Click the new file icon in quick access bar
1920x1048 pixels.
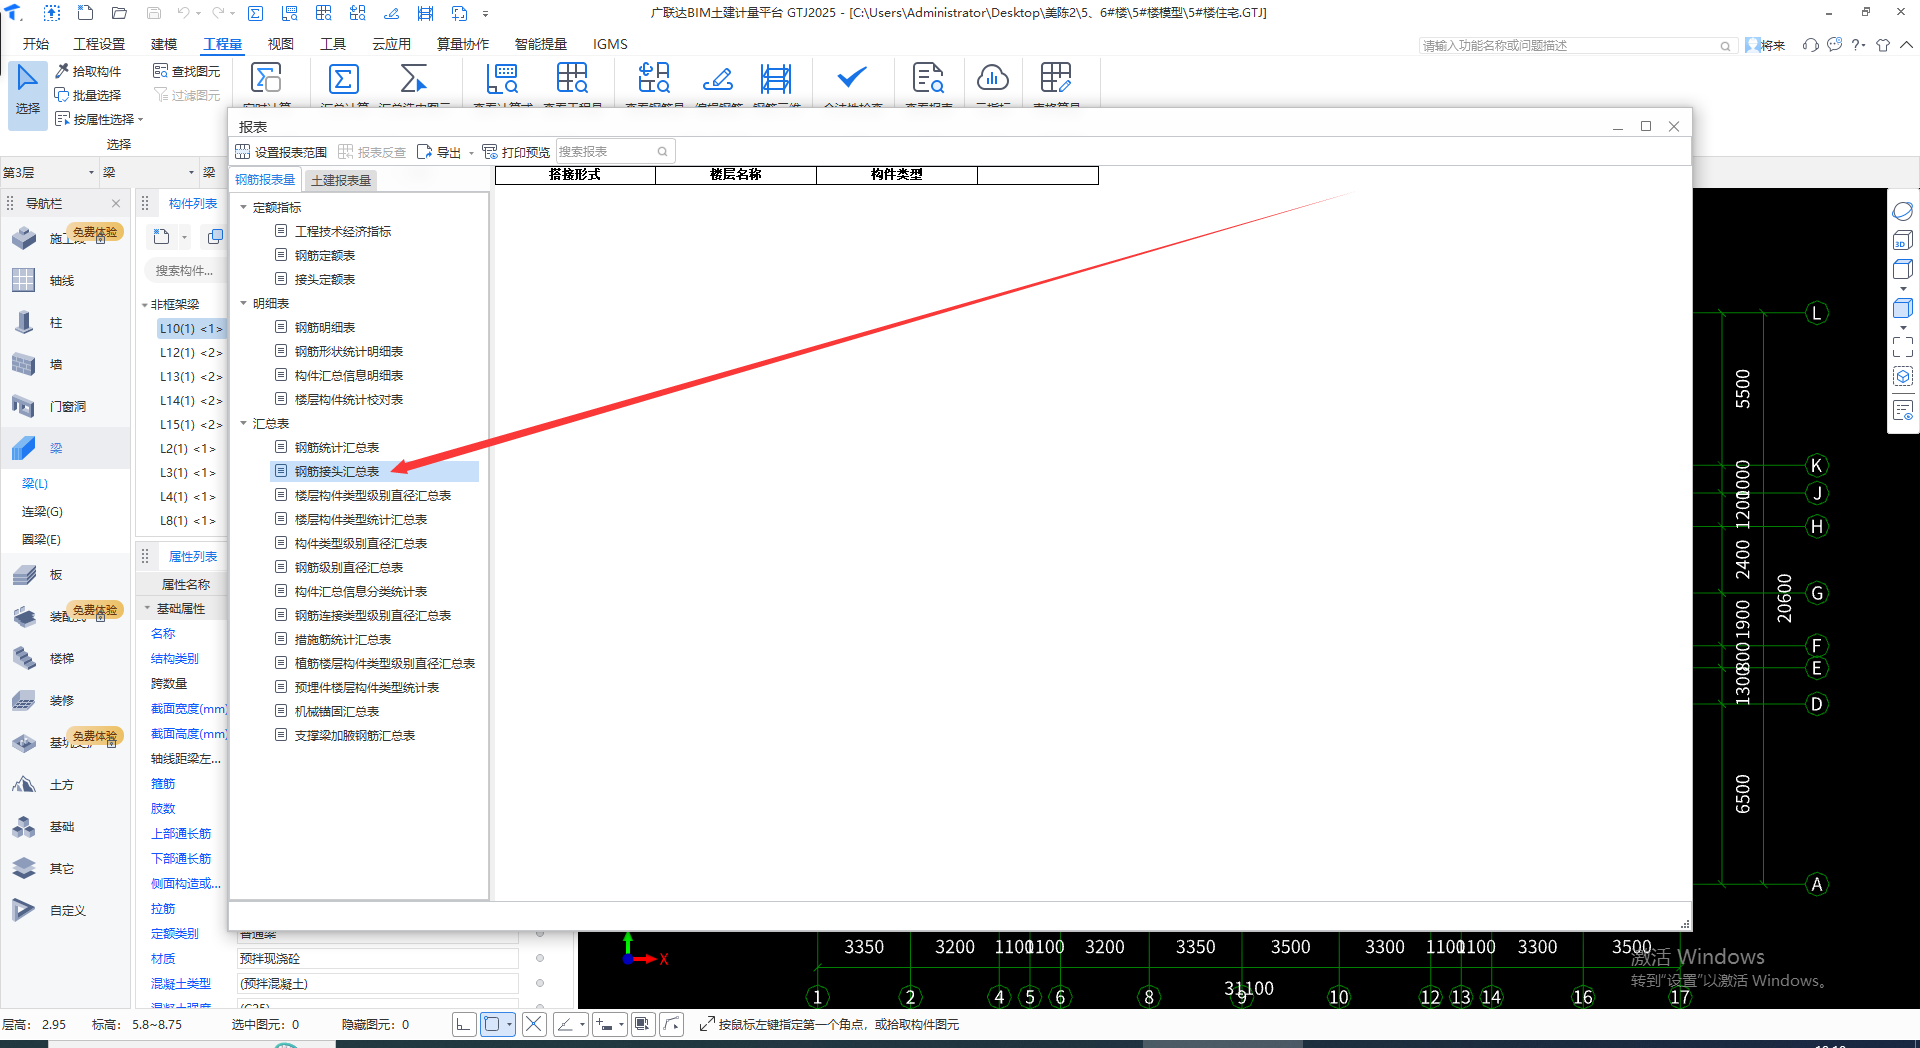pyautogui.click(x=86, y=13)
